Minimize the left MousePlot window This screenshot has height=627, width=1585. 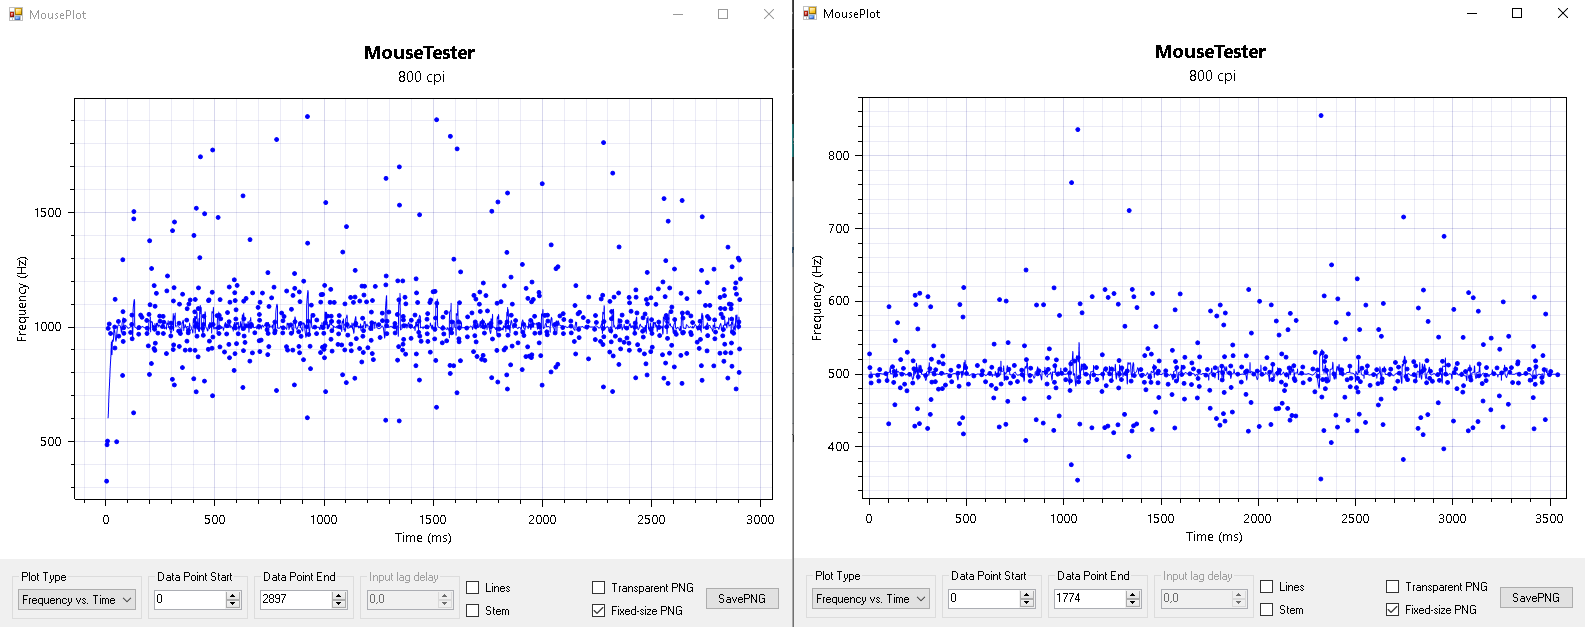point(678,14)
